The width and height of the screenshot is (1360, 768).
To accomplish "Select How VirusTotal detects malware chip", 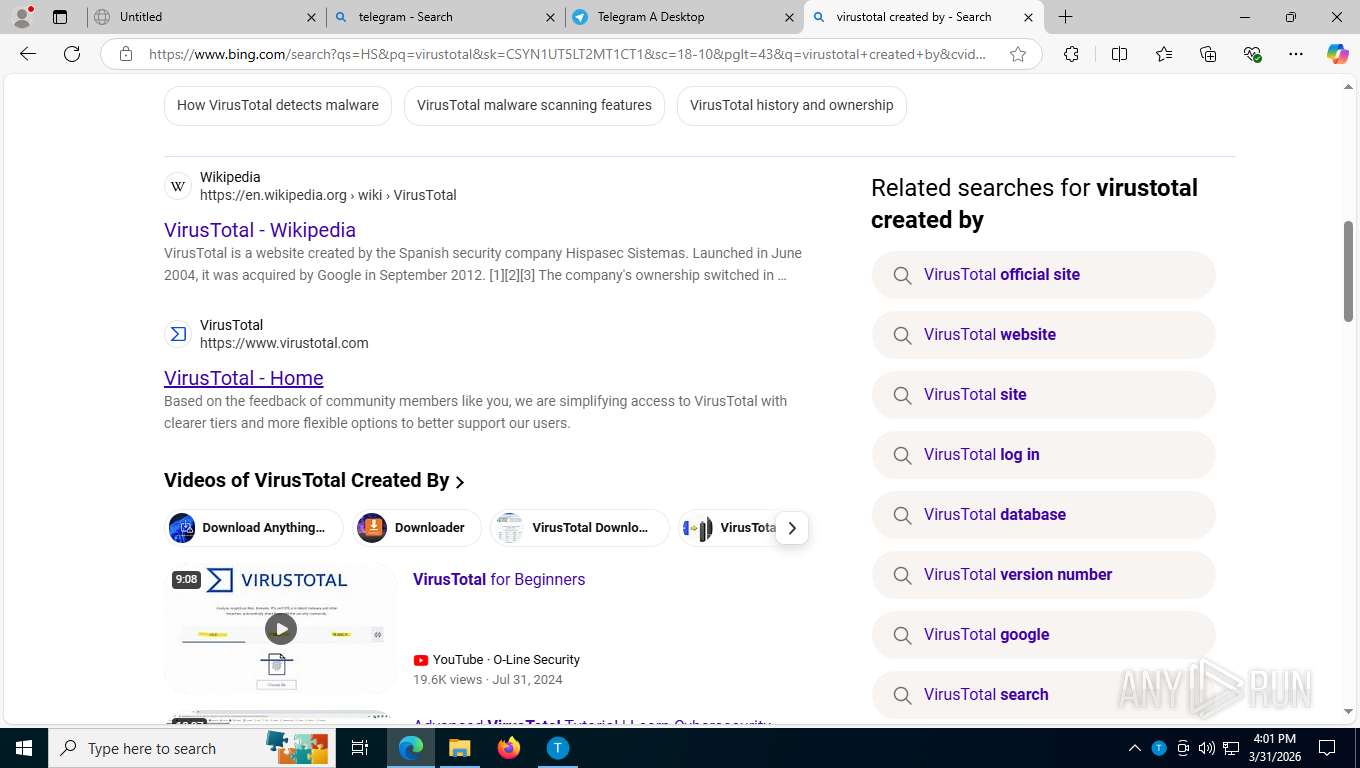I will pyautogui.click(x=278, y=105).
